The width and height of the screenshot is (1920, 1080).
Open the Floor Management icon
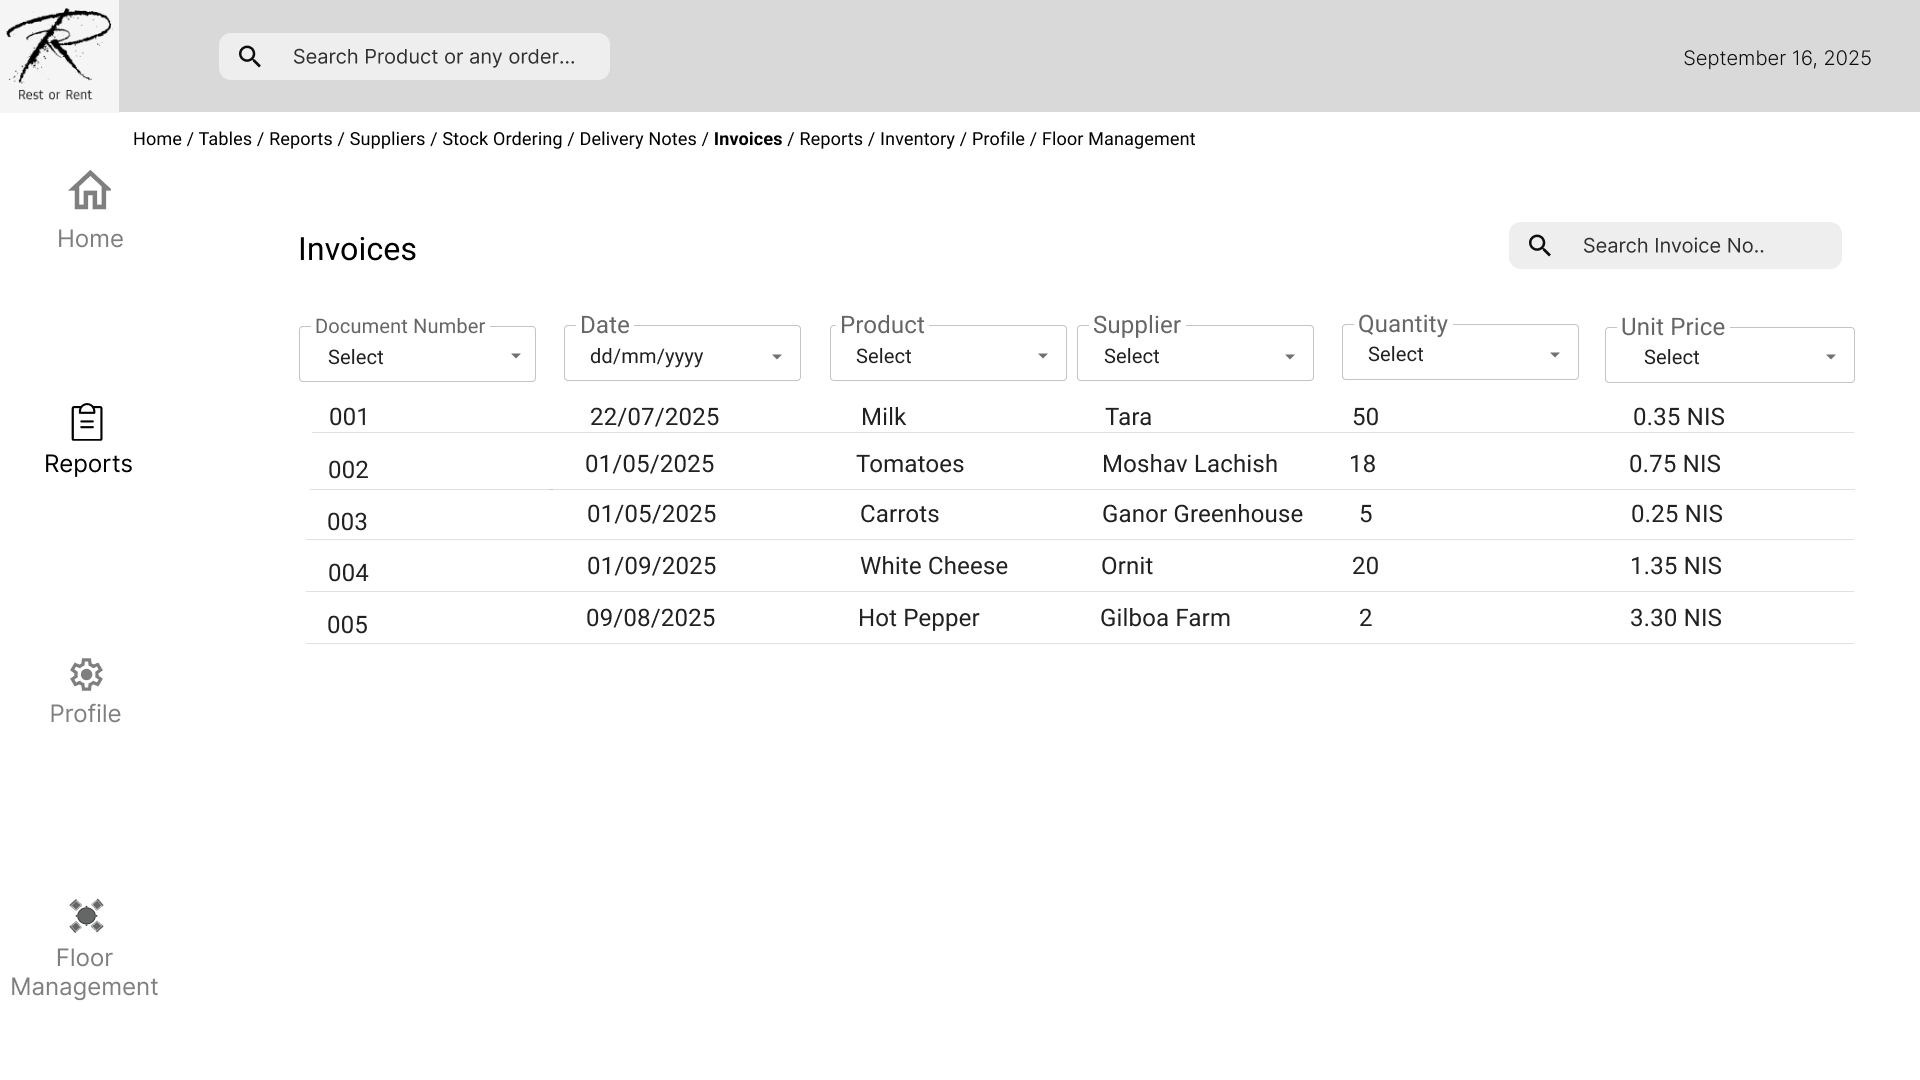tap(86, 916)
